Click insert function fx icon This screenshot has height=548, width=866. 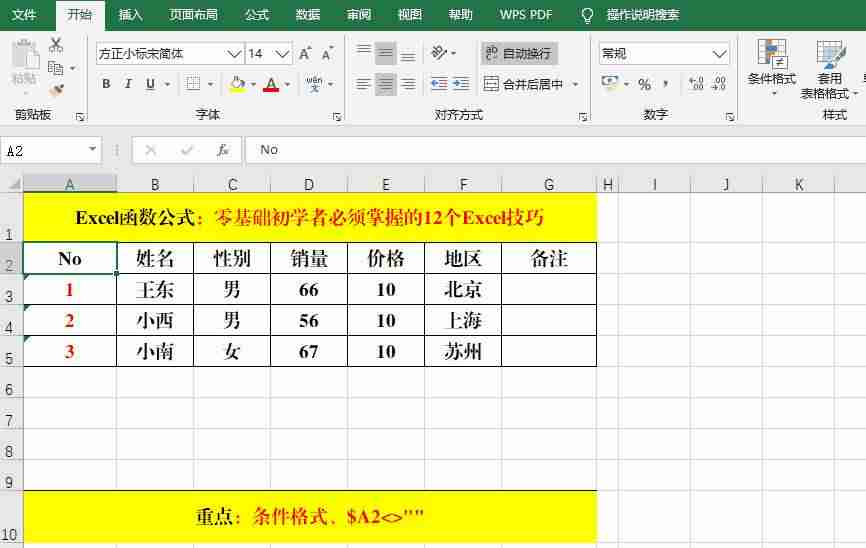(222, 150)
